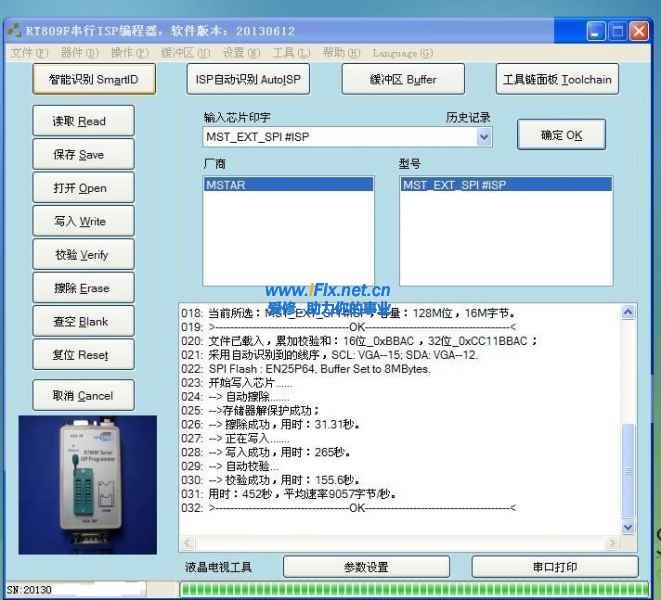Click log line 032 final OK

[x=349, y=508]
